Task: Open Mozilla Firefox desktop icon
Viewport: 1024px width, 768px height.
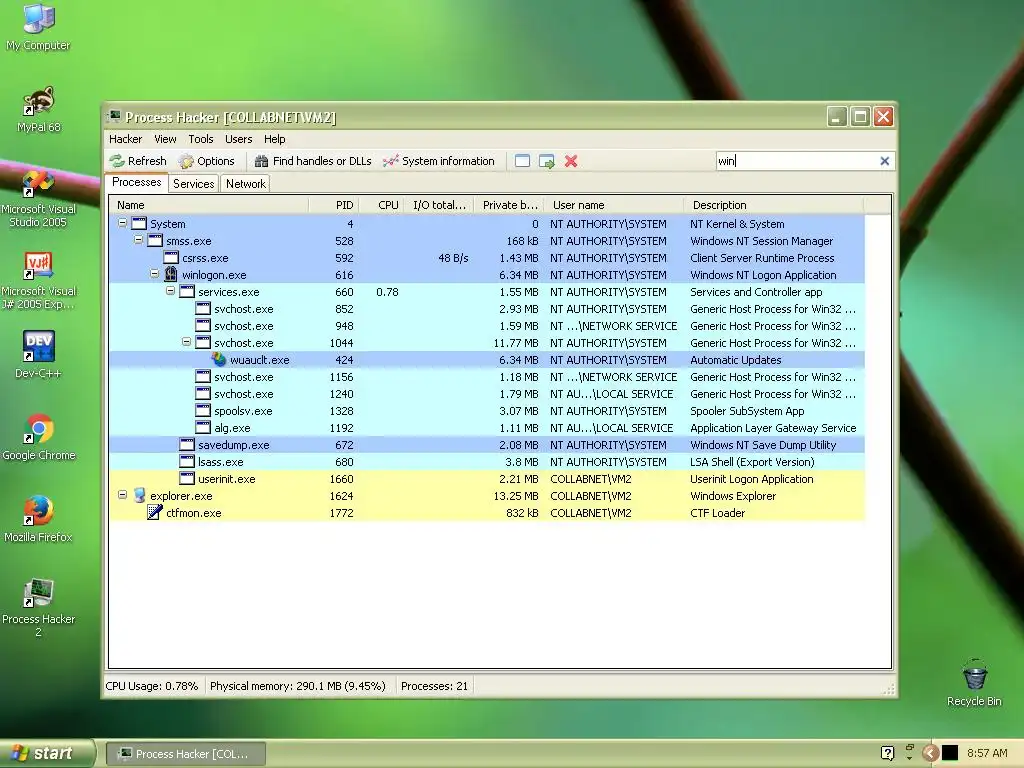Action: (x=38, y=519)
